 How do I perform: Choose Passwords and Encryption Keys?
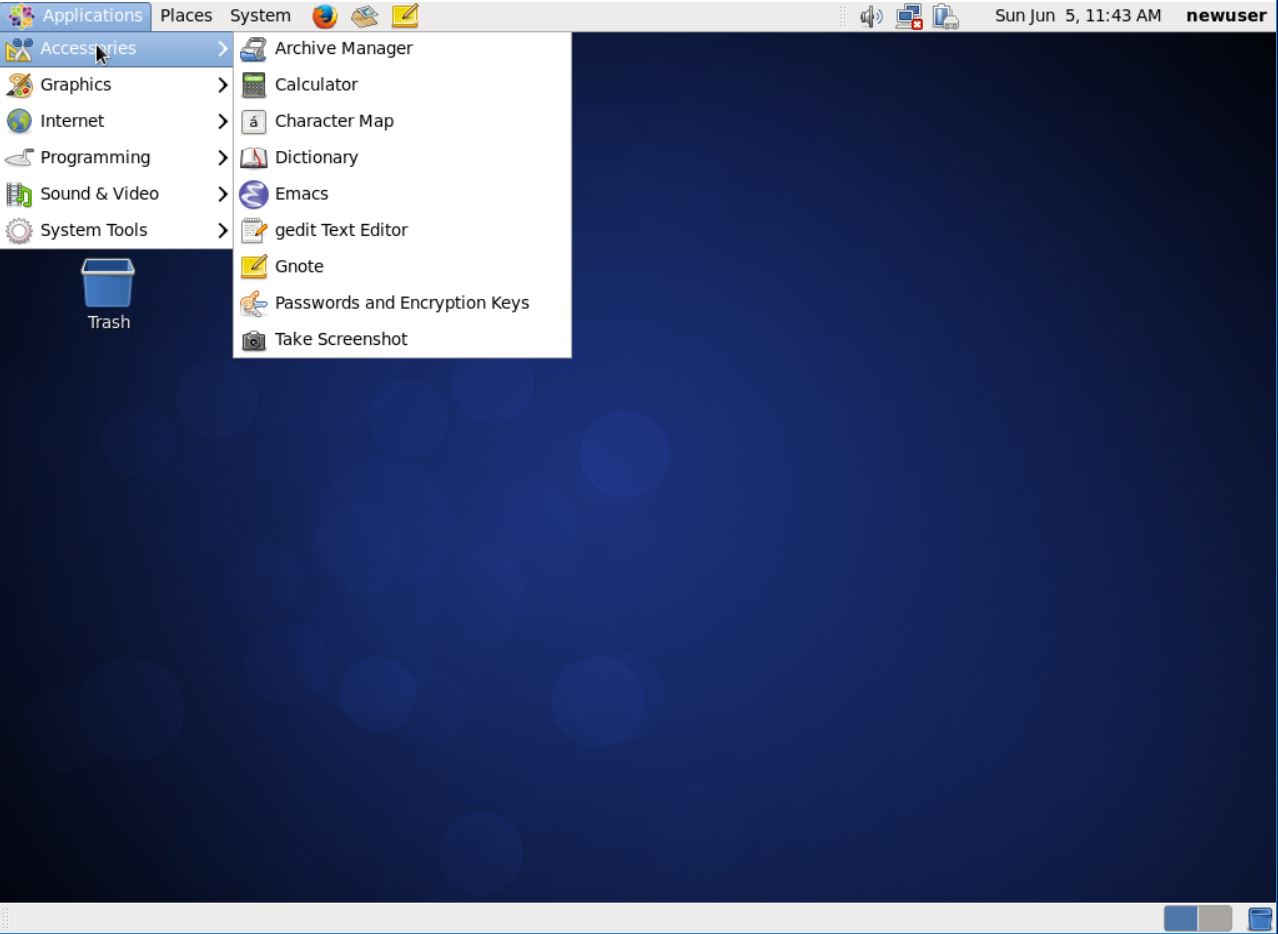(402, 303)
